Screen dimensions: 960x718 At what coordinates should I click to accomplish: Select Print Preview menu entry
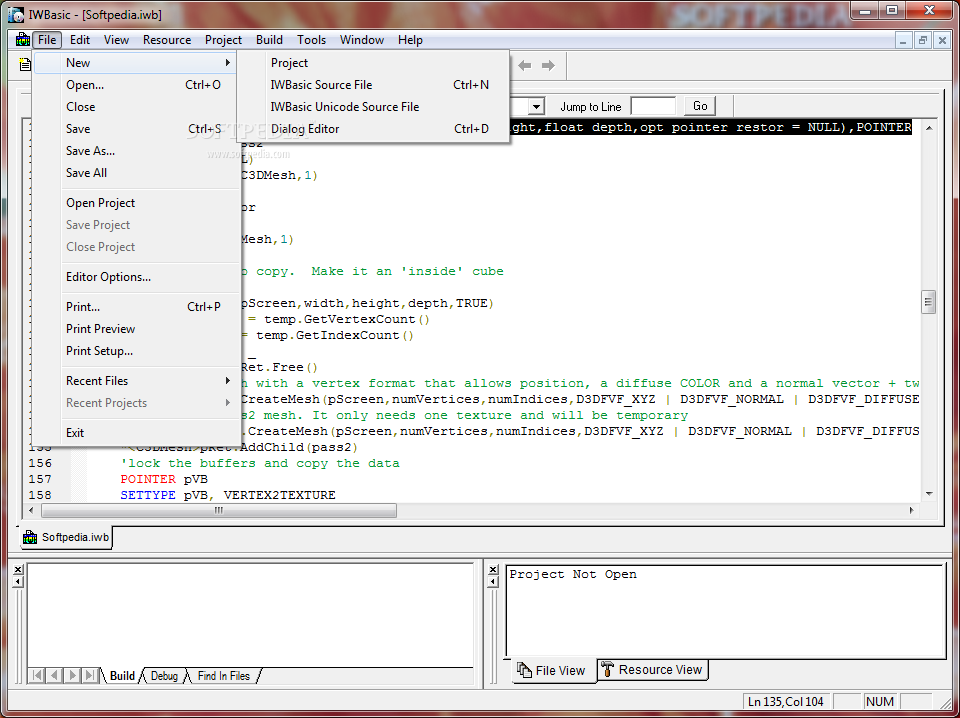point(135,329)
